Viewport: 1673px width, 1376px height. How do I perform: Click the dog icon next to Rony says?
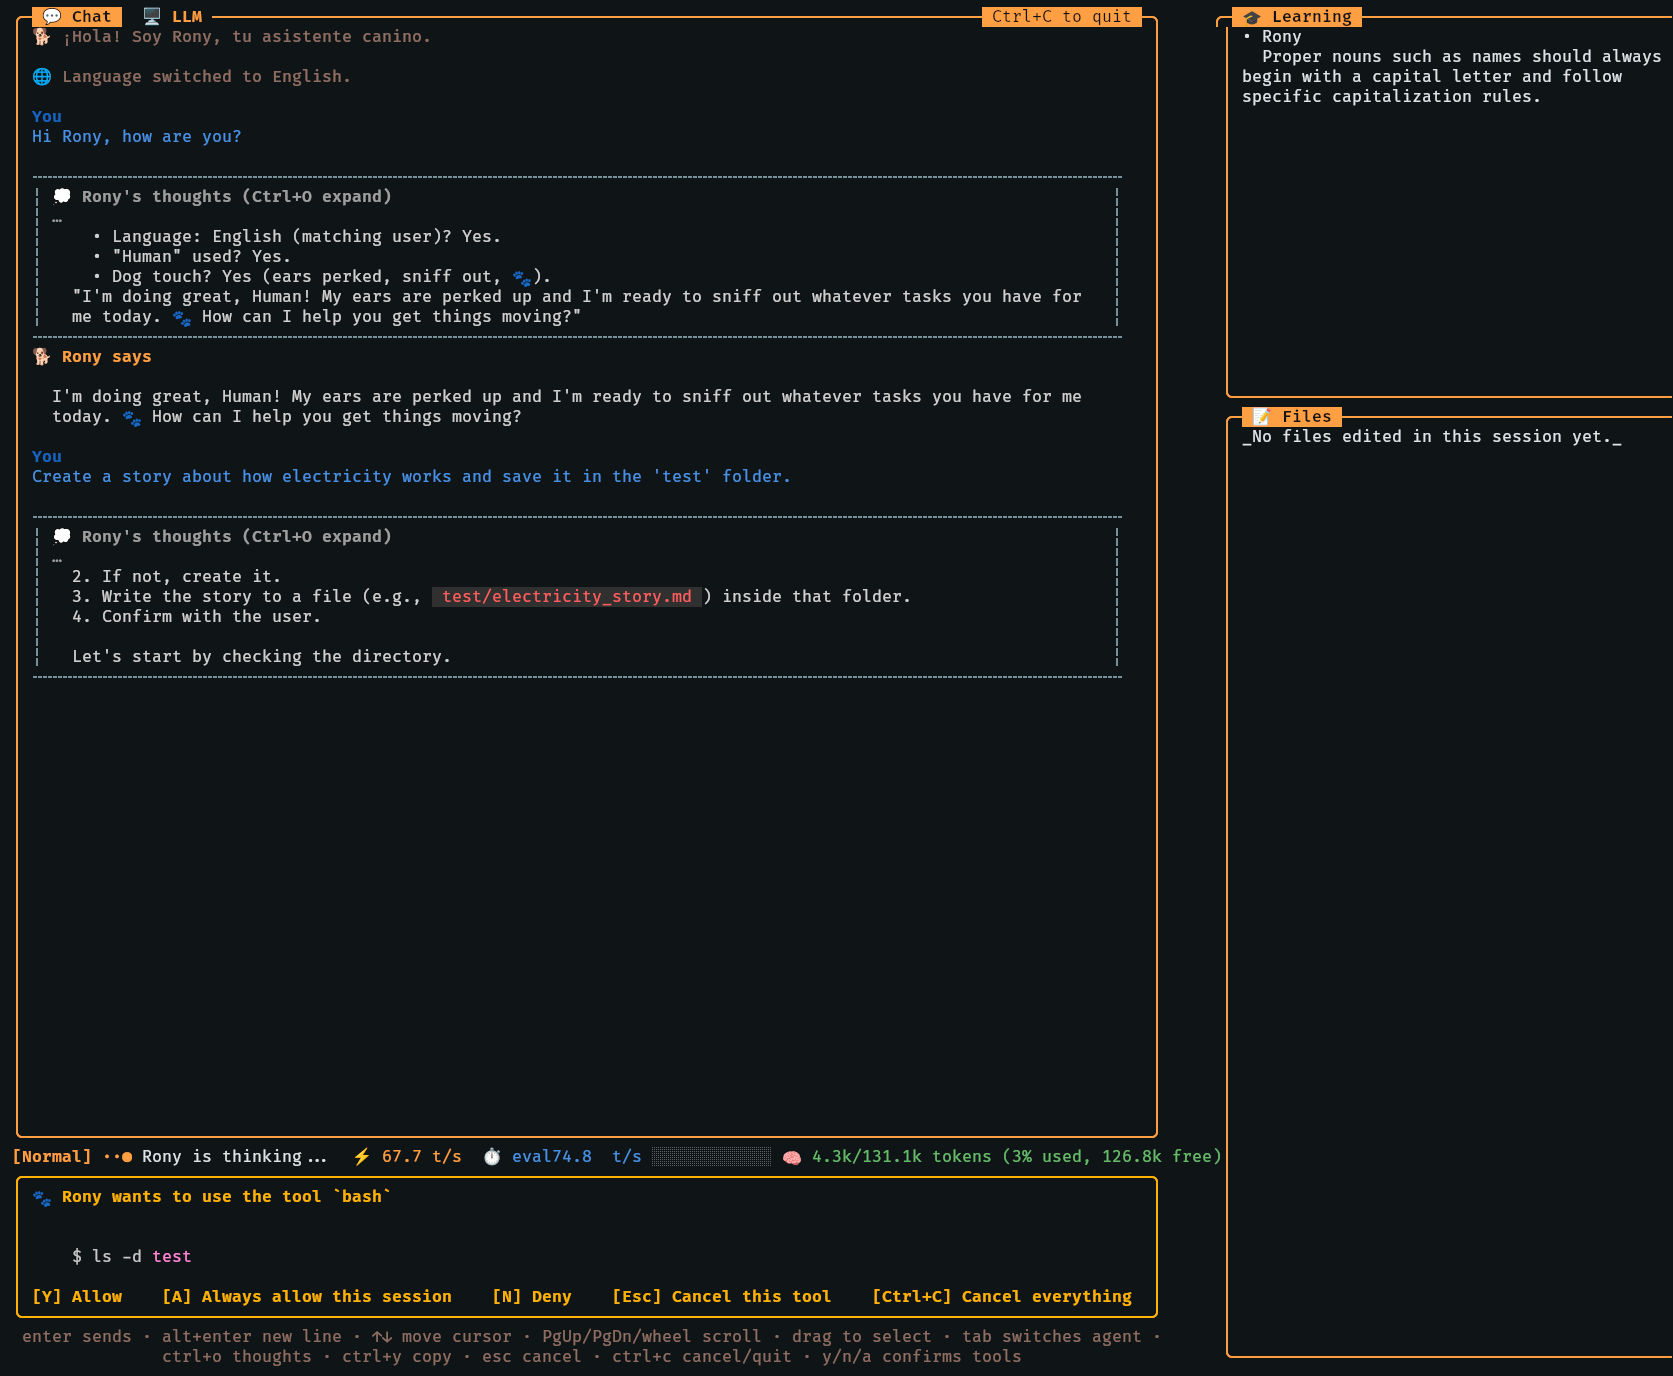[42, 356]
